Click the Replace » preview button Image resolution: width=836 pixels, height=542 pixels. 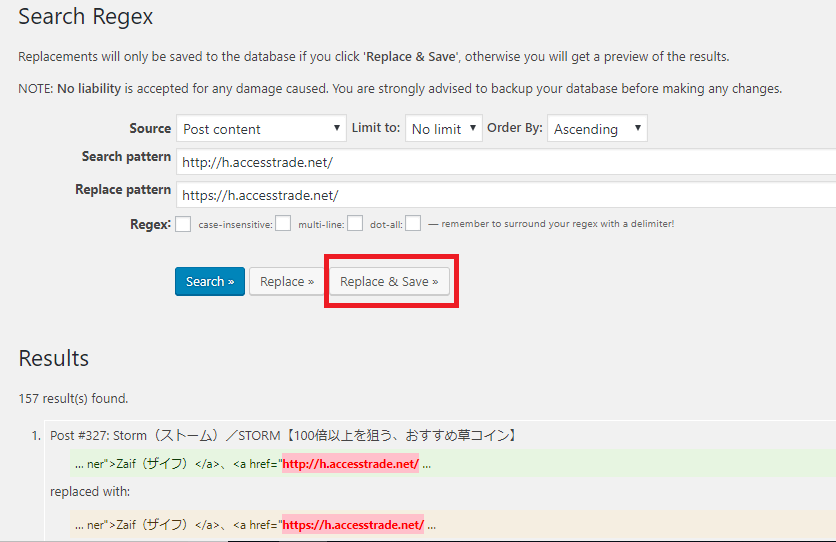pos(287,281)
